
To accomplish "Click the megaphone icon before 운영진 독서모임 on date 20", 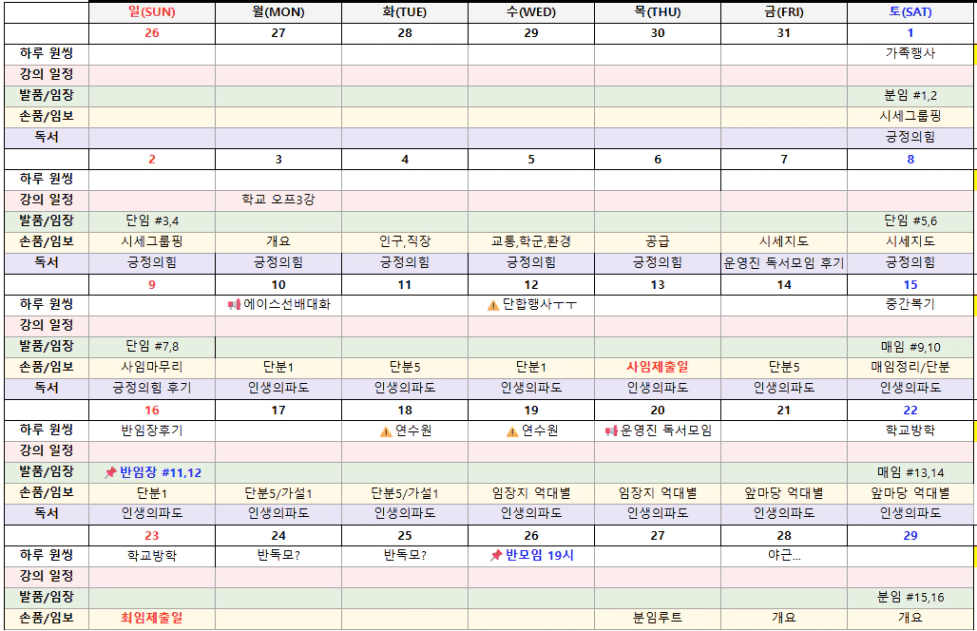I will pyautogui.click(x=611, y=430).
